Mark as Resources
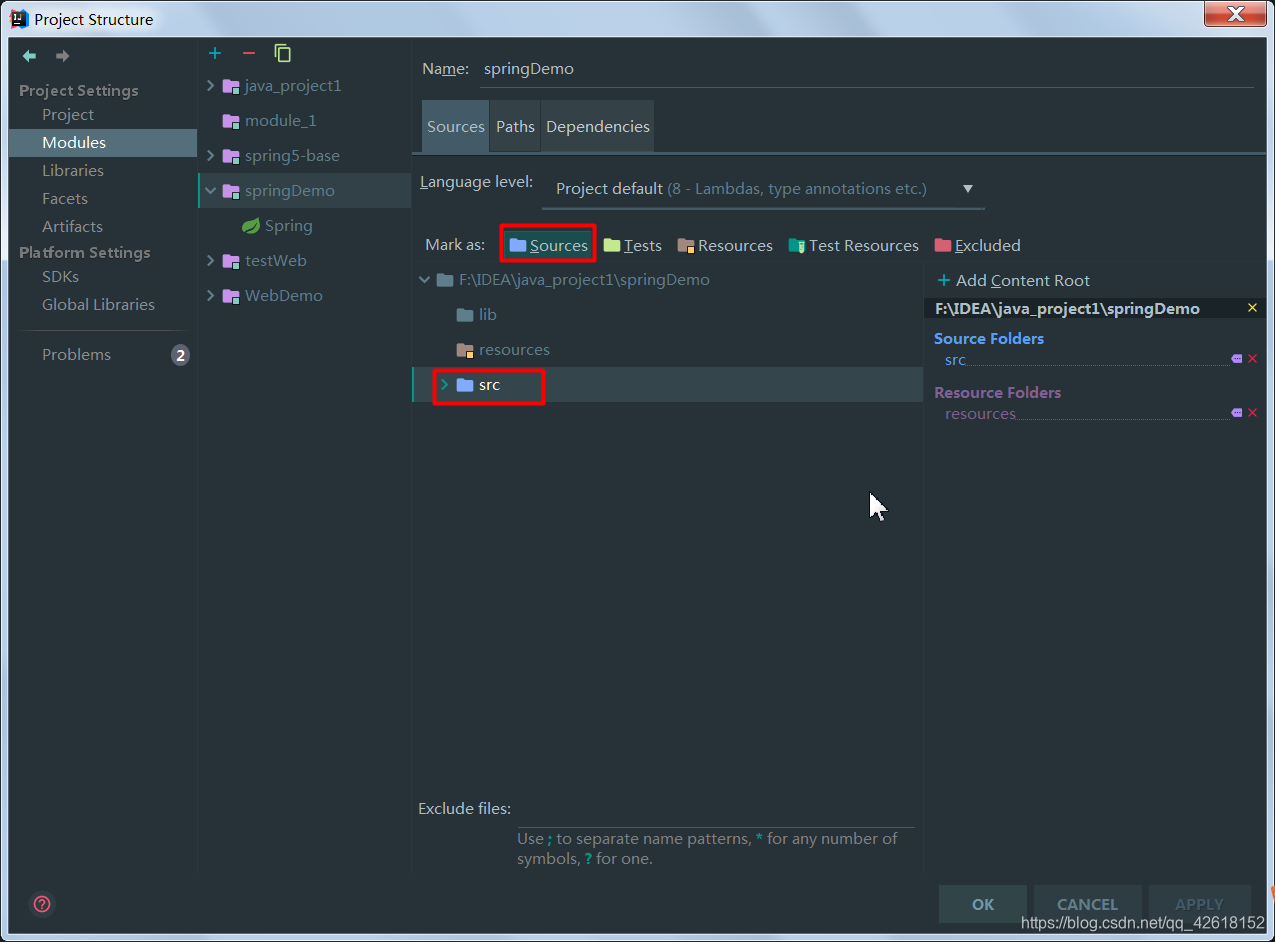Screen dimensions: 1275x942 pos(725,245)
